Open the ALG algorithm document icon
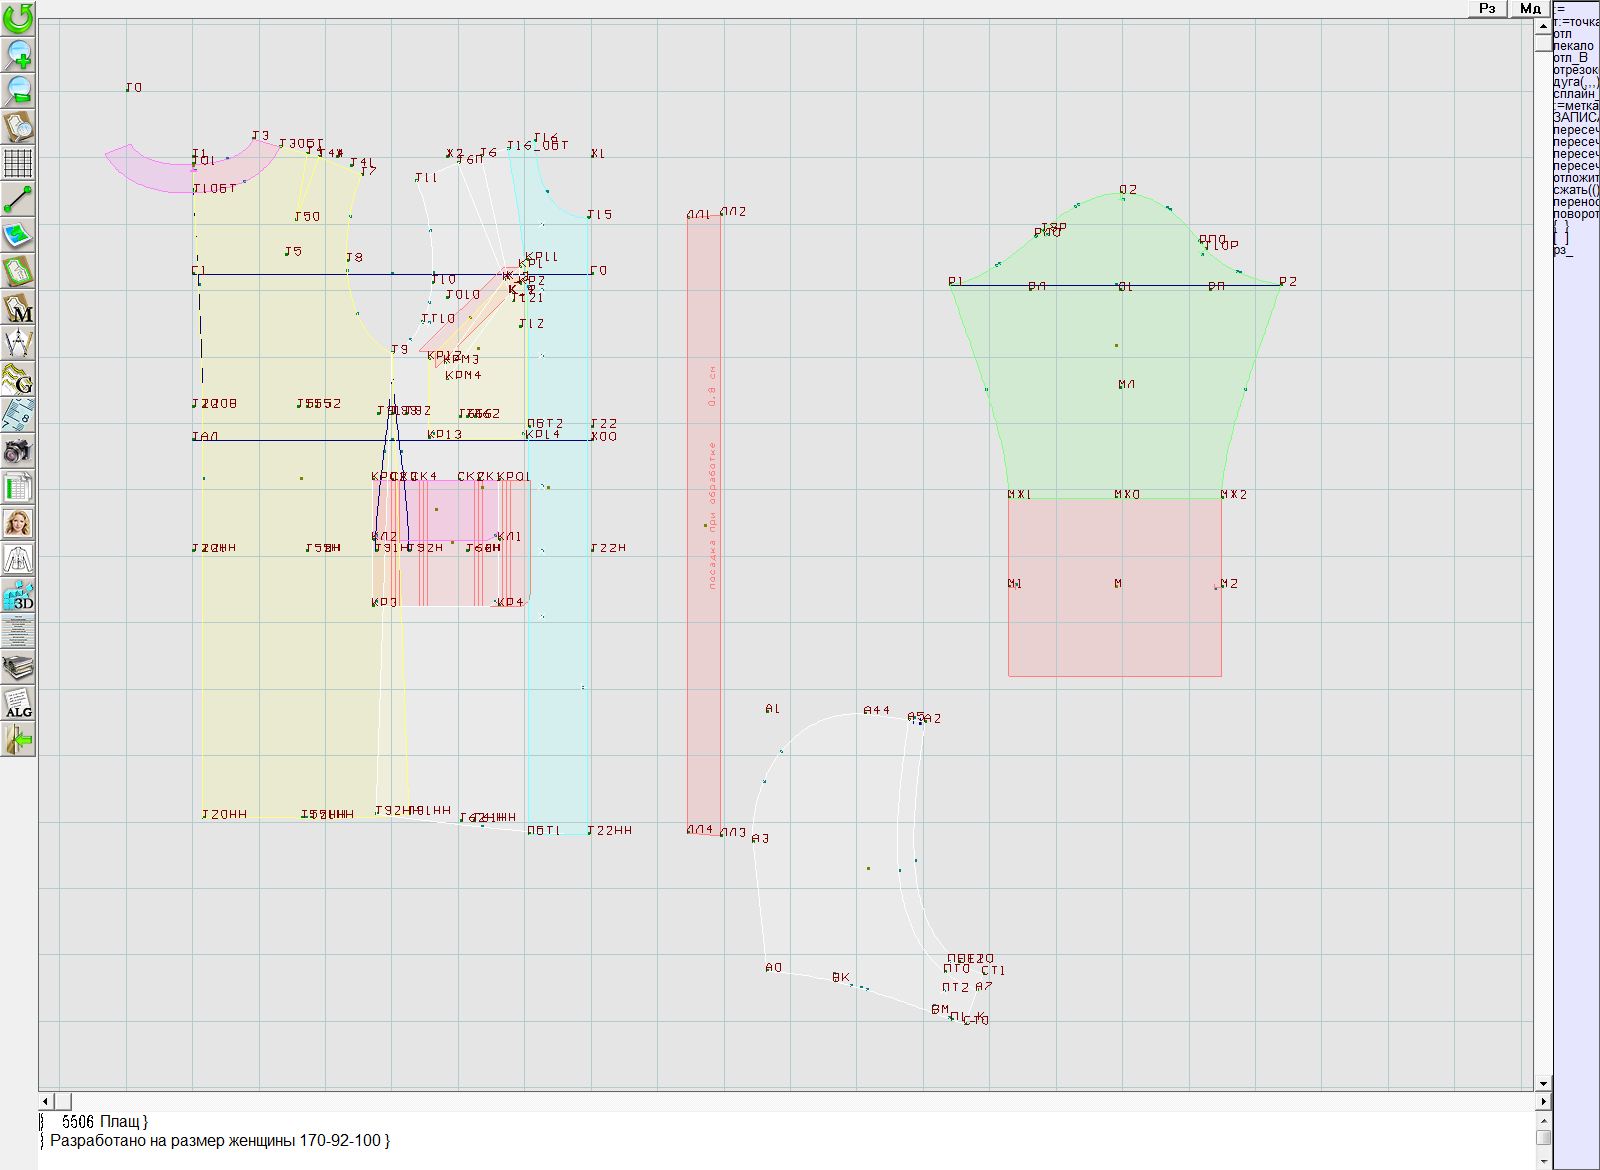Viewport: 1600px width, 1170px height. click(x=18, y=703)
